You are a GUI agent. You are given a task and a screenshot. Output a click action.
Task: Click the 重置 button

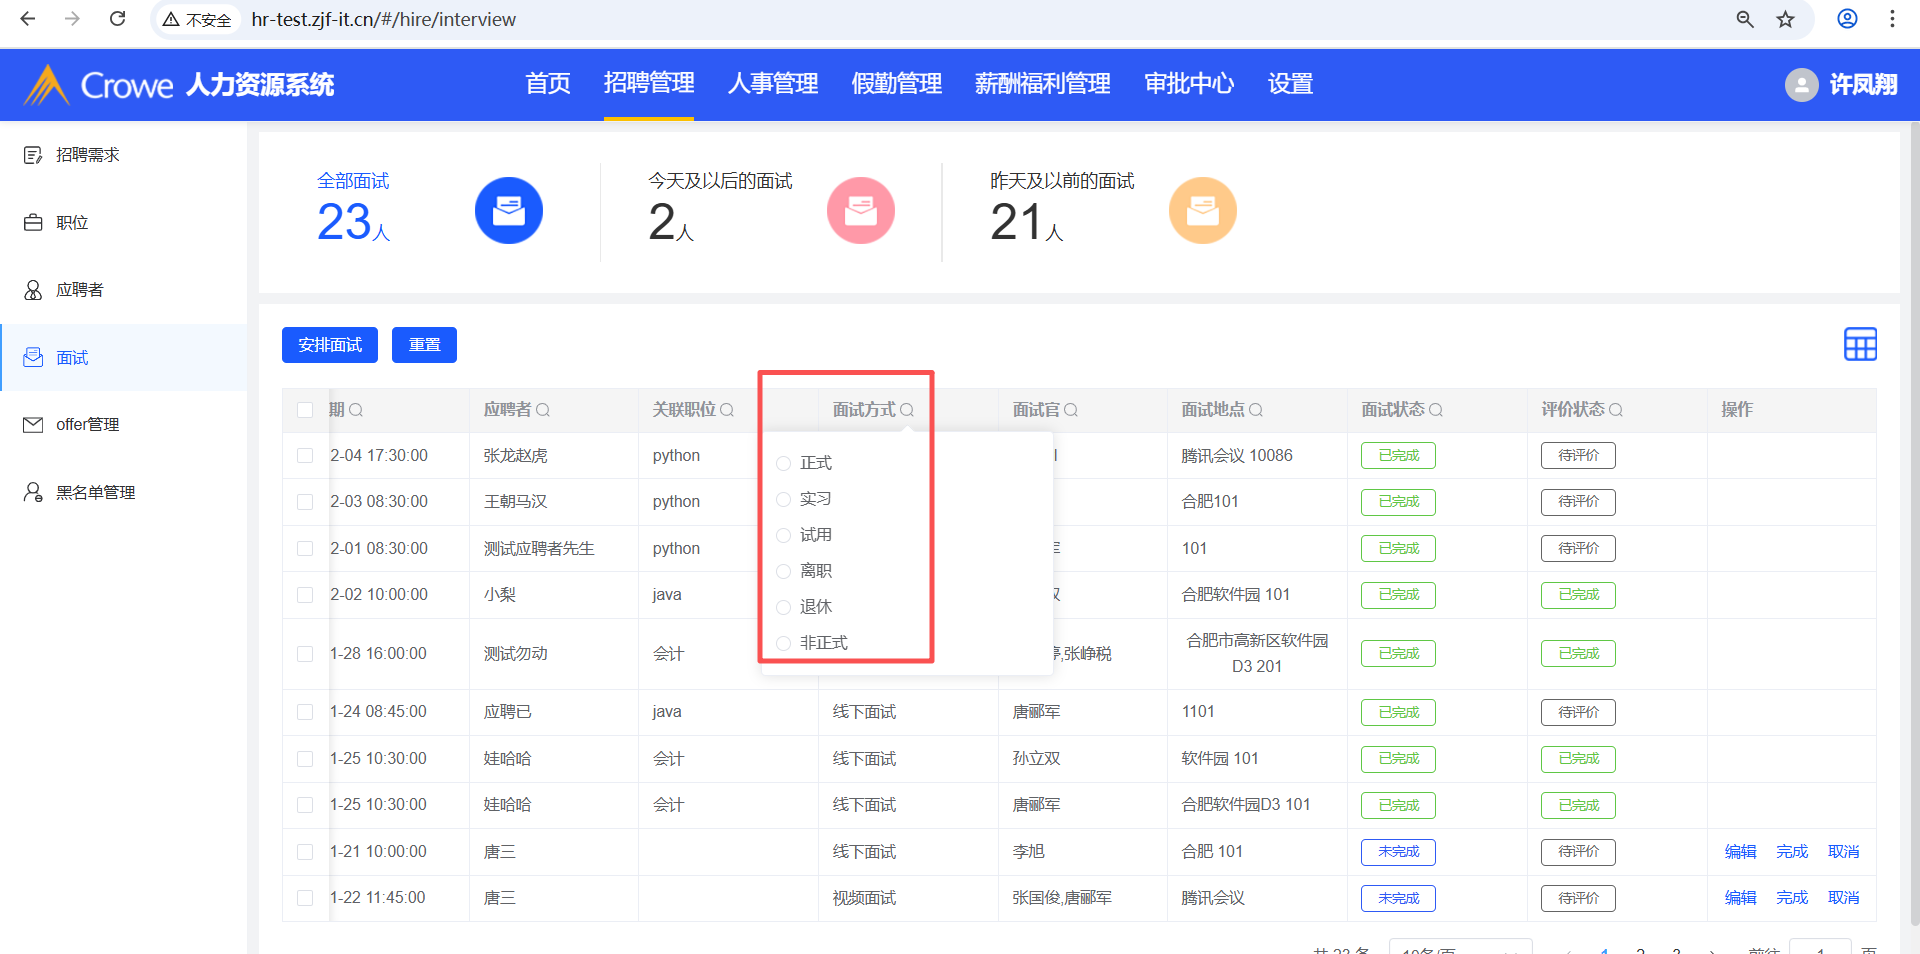click(x=424, y=345)
